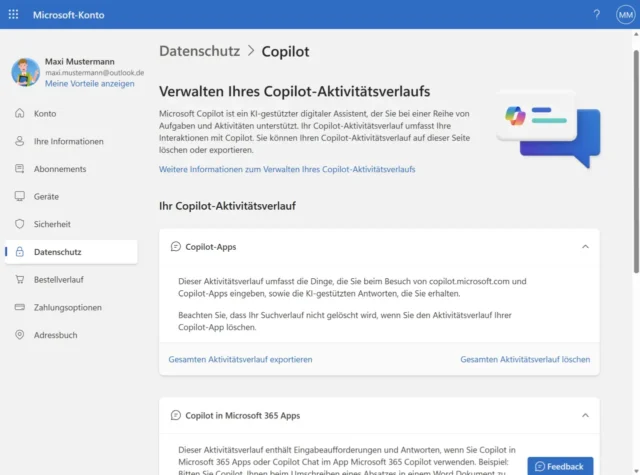This screenshot has height=475, width=640.
Task: Collapse the Copilot in Microsoft 365 Apps chevron
Action: click(585, 415)
